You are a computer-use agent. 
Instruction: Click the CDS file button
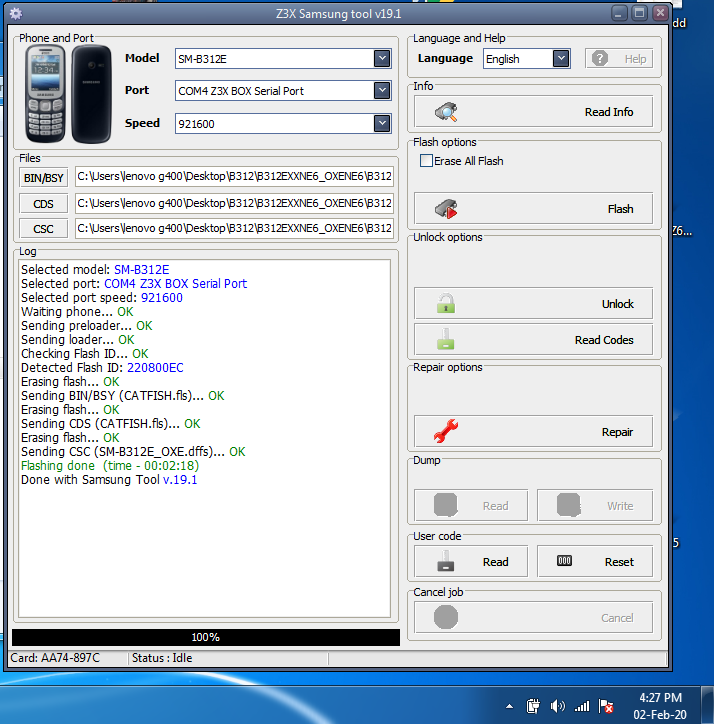43,204
